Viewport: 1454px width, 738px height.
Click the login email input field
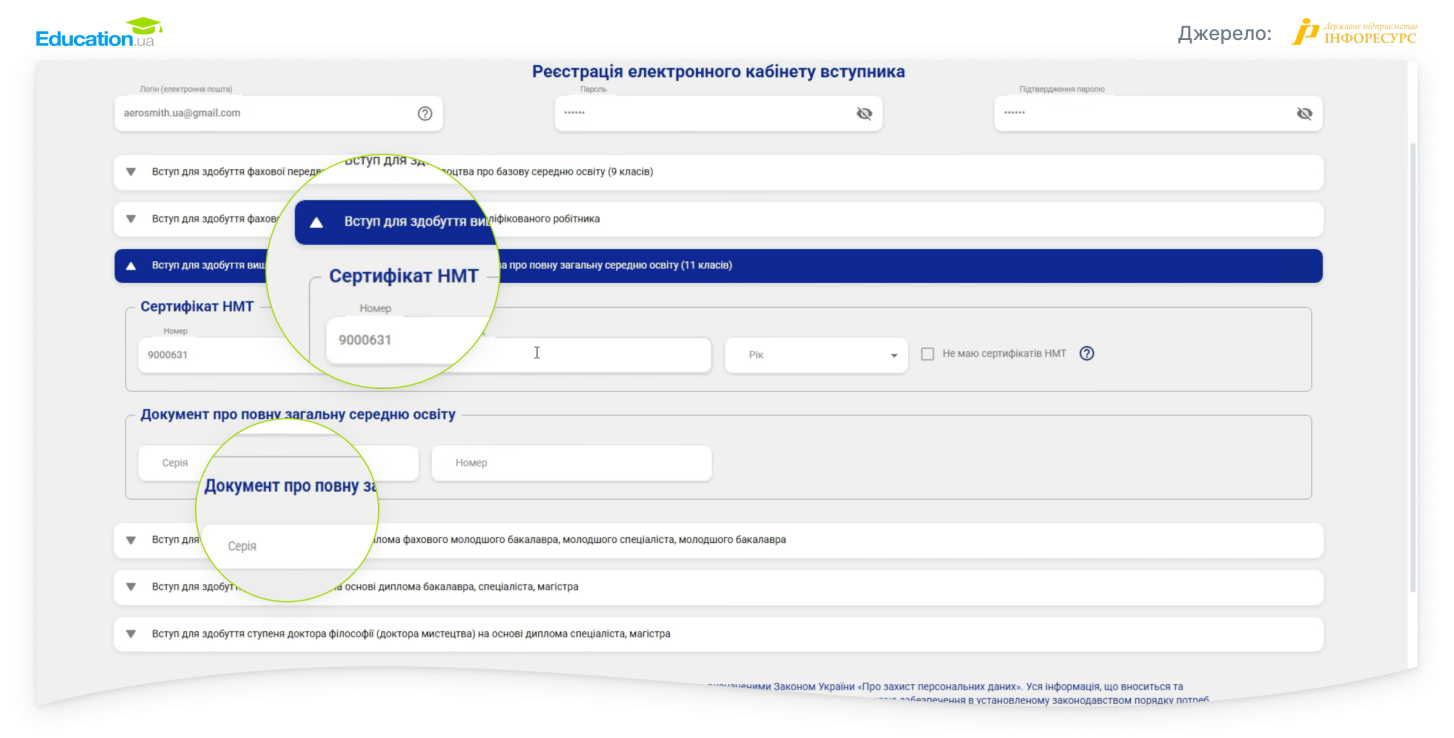(x=278, y=113)
